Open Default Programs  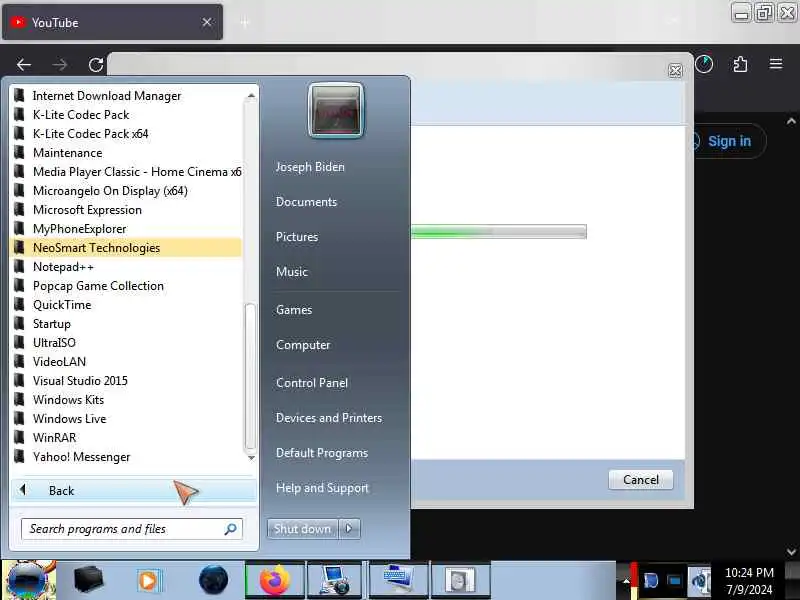coord(322,453)
